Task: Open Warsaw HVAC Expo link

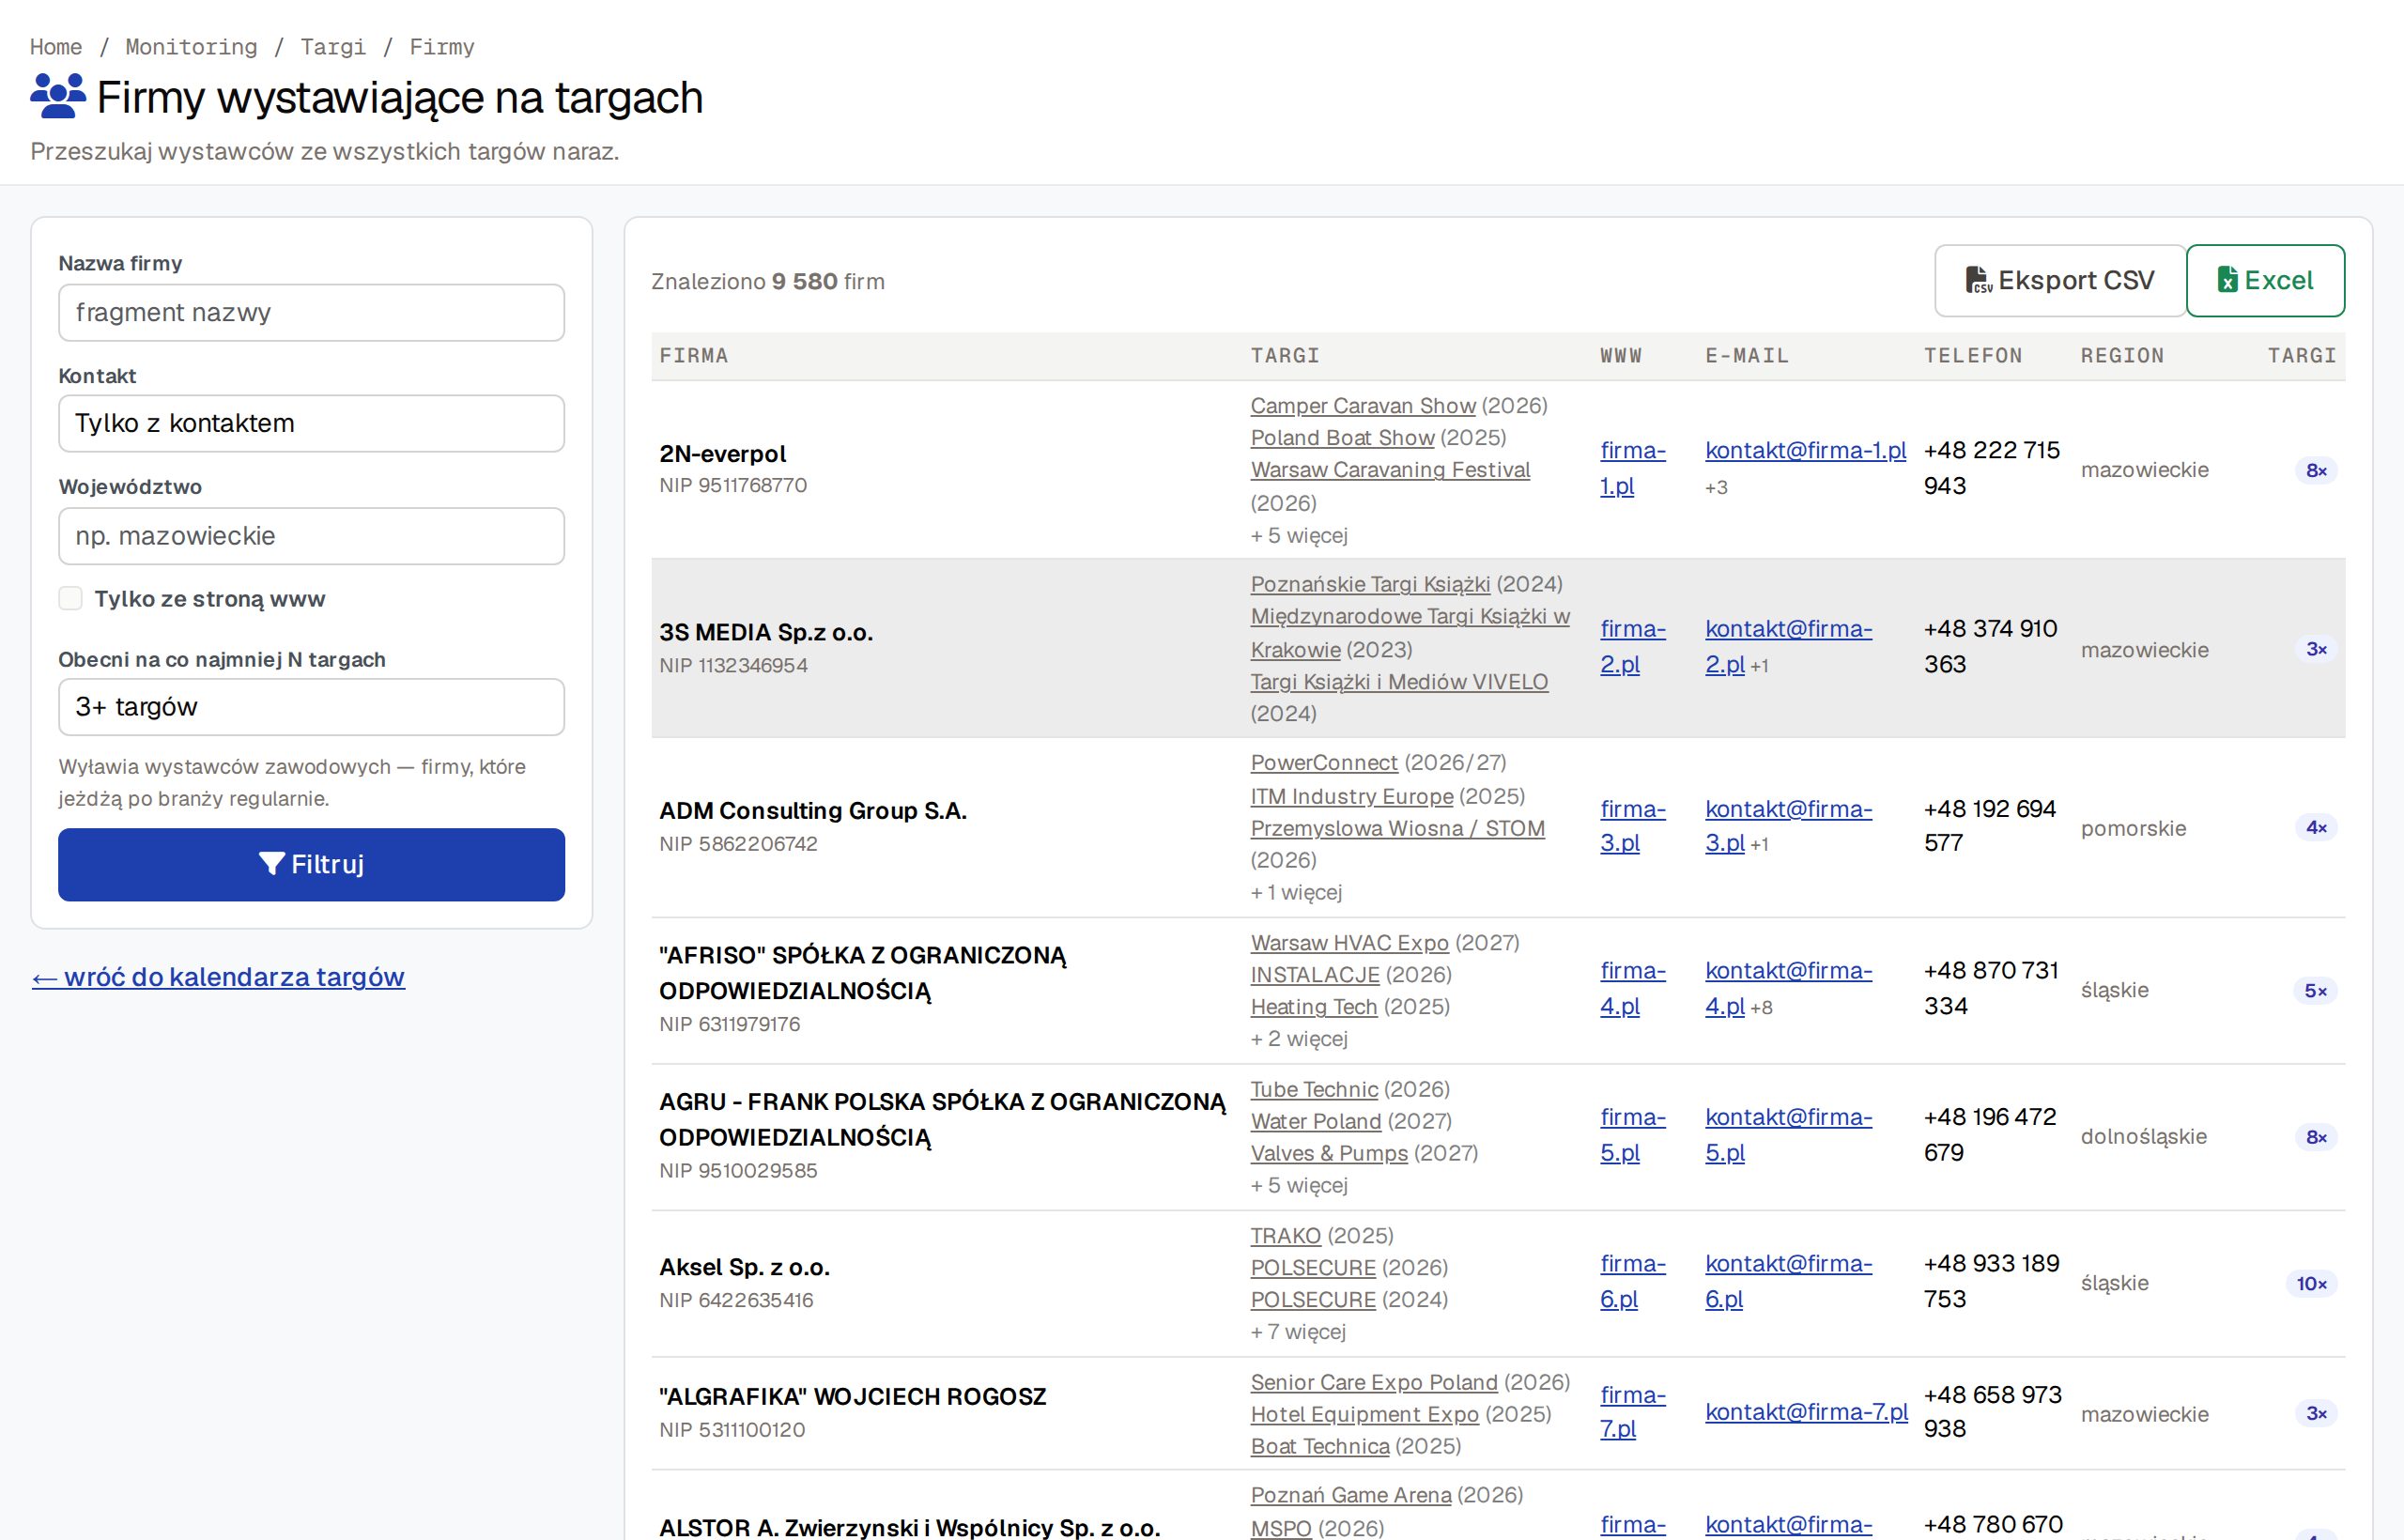Action: [x=1349, y=943]
